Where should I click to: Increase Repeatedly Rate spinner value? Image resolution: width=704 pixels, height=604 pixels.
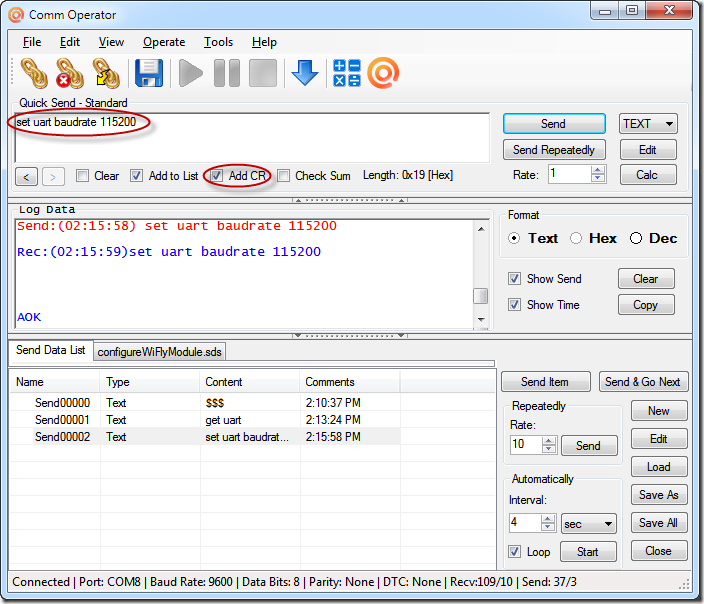[548, 441]
